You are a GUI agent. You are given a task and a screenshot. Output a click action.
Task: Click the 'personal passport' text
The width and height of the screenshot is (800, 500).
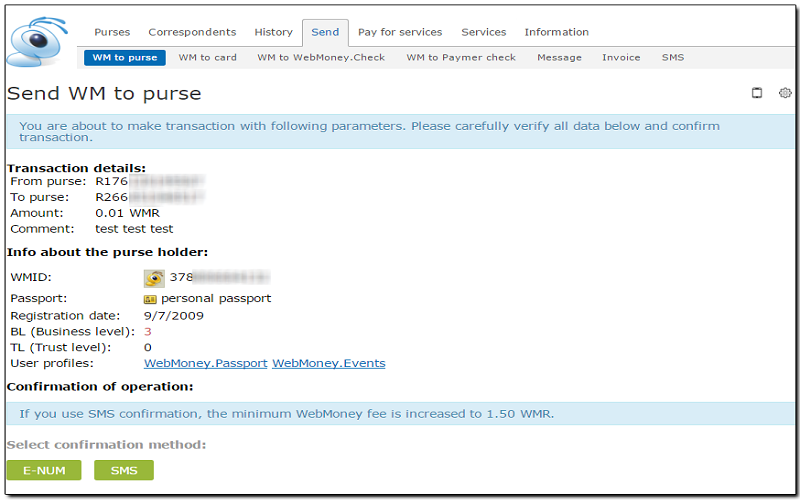click(x=216, y=298)
